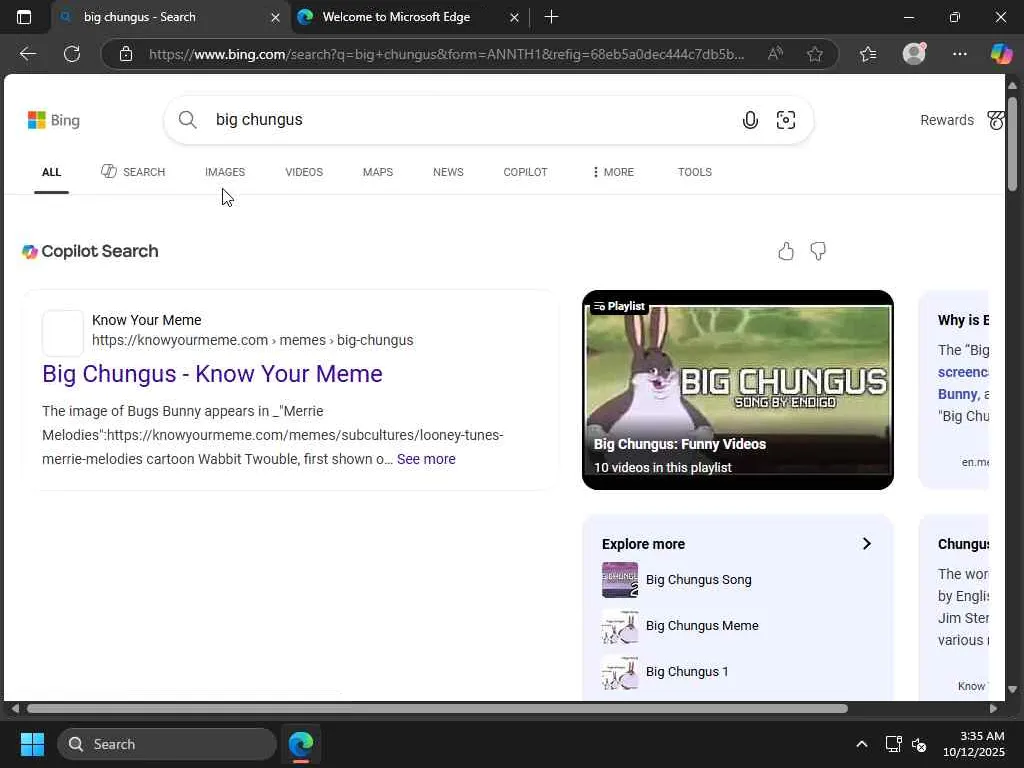The image size is (1024, 768).
Task: Open Big Chungus 1 suggestion
Action: click(686, 671)
